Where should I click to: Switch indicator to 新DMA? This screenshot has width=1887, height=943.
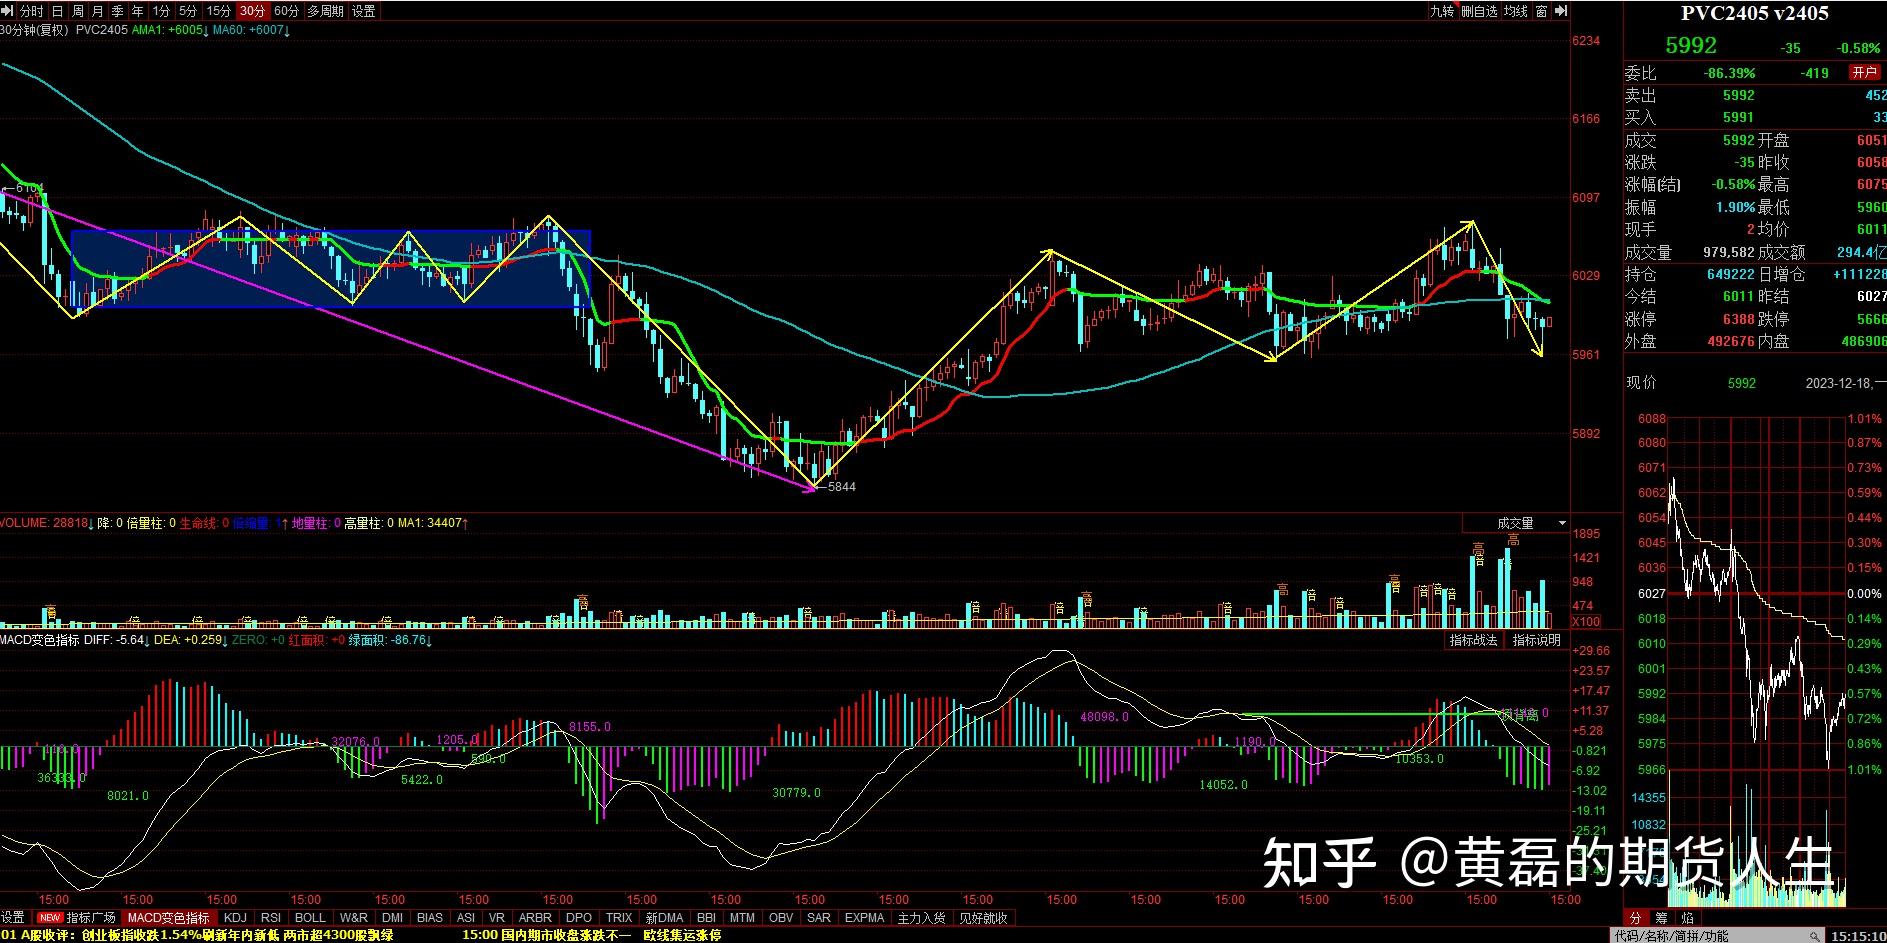tap(664, 917)
